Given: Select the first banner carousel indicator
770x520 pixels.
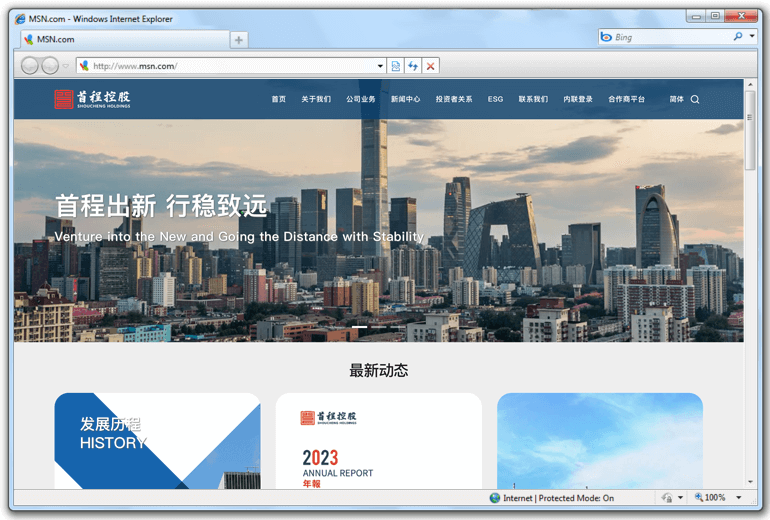Looking at the screenshot, I should pos(359,327).
